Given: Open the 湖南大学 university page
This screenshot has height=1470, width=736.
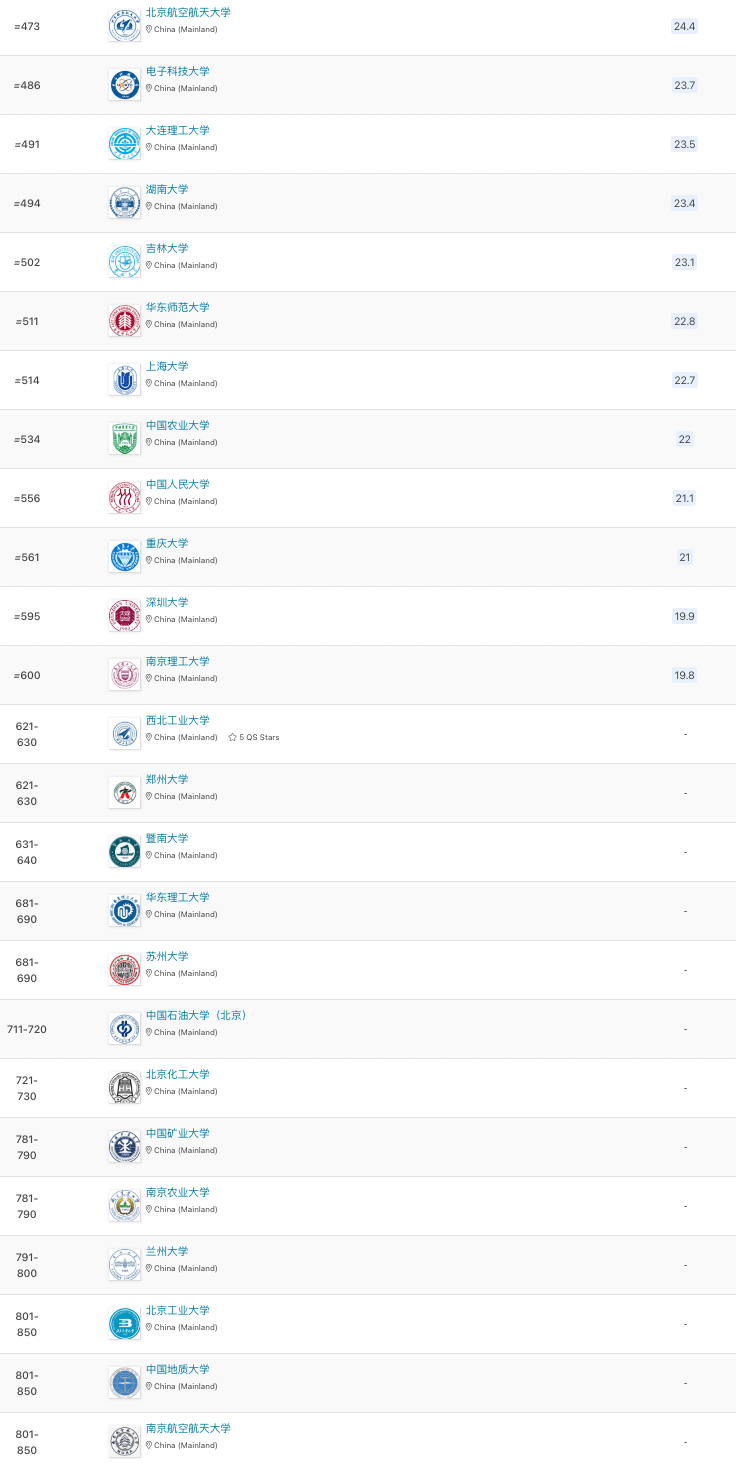Looking at the screenshot, I should [x=167, y=189].
